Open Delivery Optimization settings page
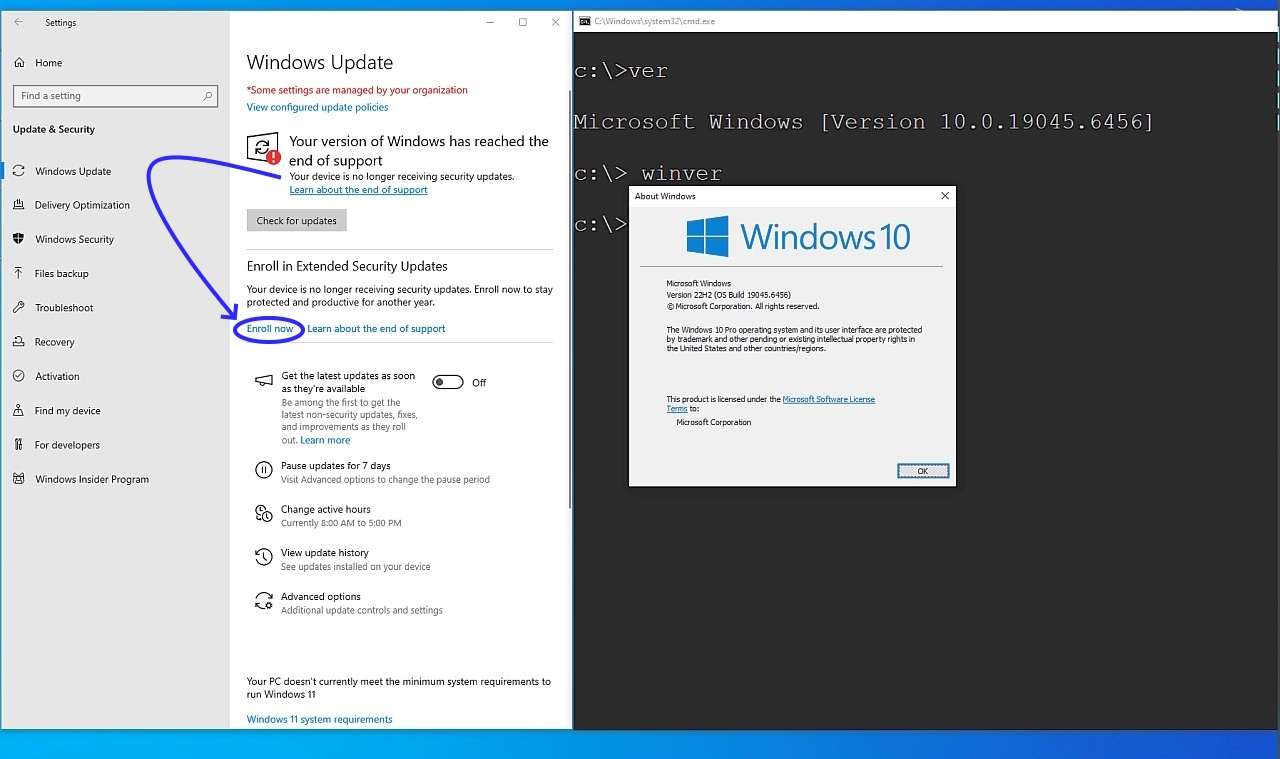The height and width of the screenshot is (759, 1280). coord(82,205)
